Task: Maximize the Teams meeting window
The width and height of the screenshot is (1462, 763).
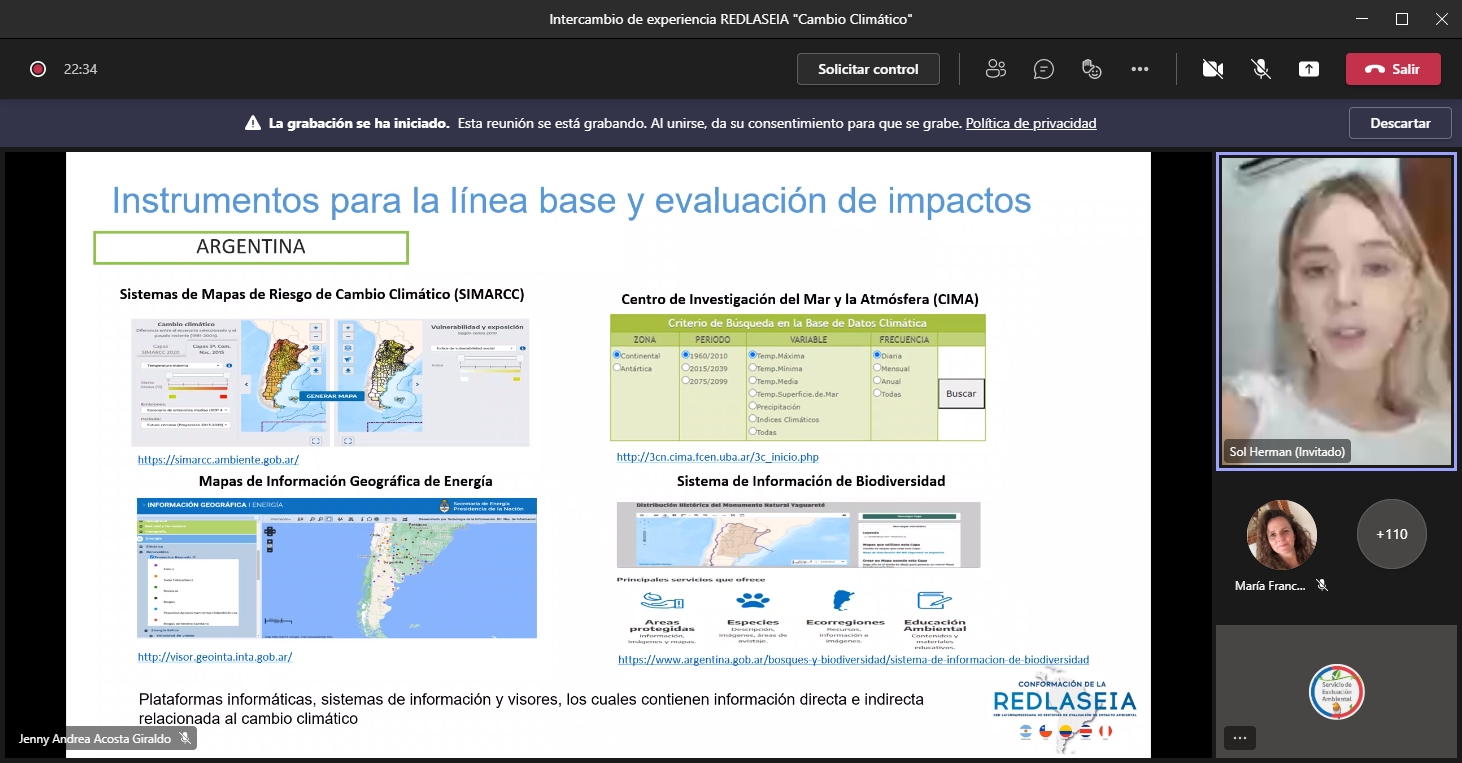Action: (x=1402, y=19)
